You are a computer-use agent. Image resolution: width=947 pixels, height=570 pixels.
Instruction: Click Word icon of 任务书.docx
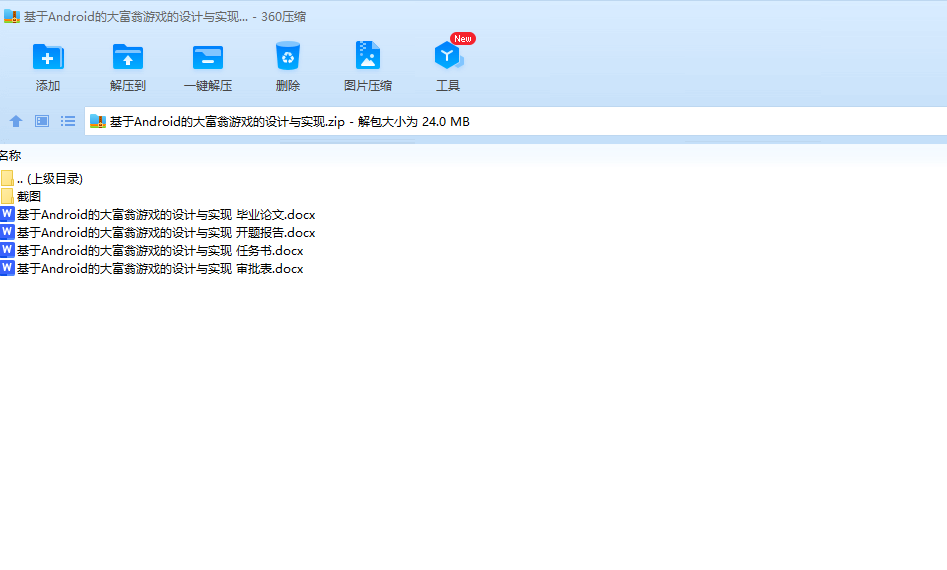(x=7, y=250)
